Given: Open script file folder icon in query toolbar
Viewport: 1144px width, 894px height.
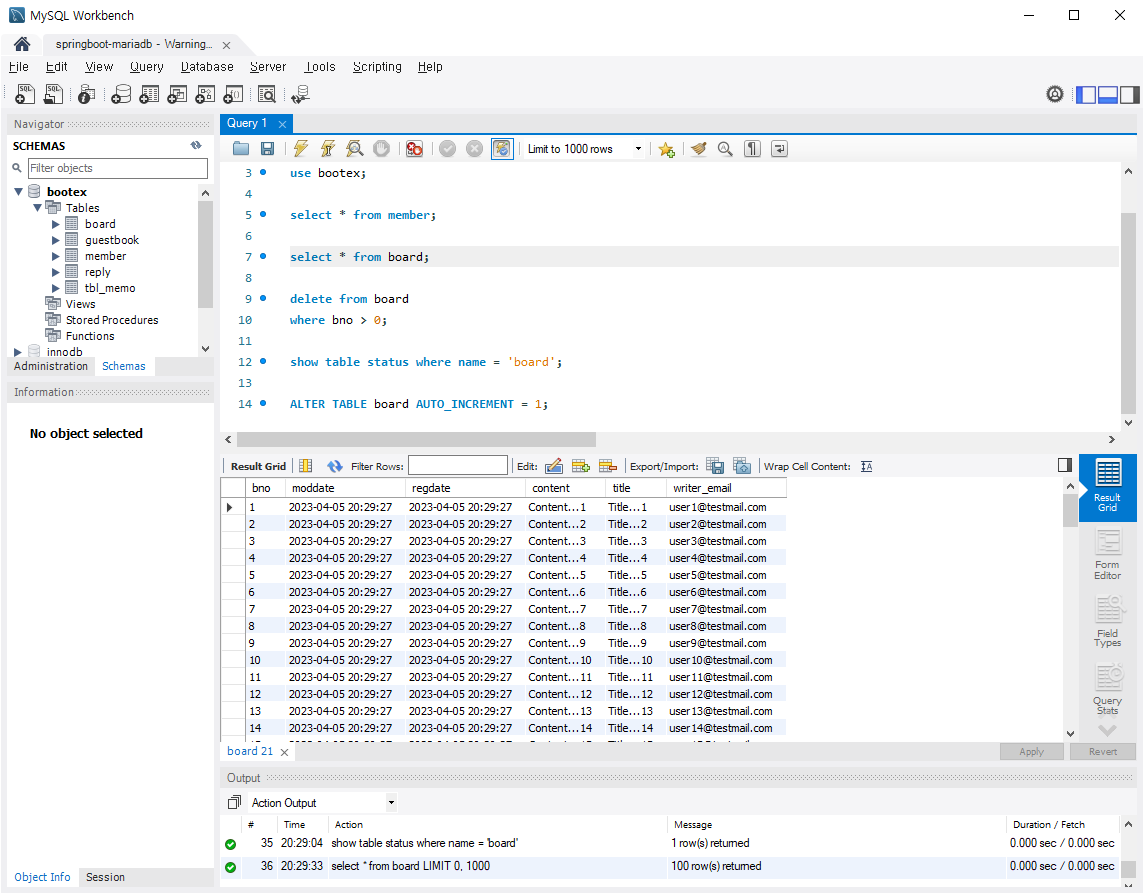Looking at the screenshot, I should click(x=241, y=149).
